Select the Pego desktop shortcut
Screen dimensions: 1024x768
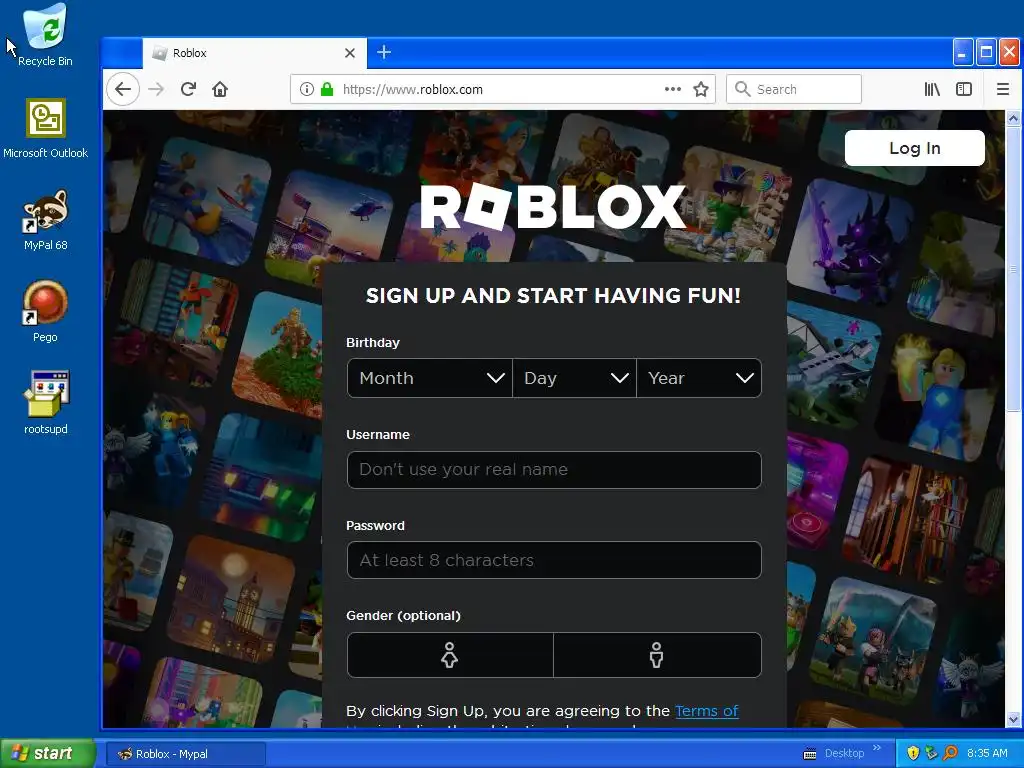pyautogui.click(x=45, y=312)
